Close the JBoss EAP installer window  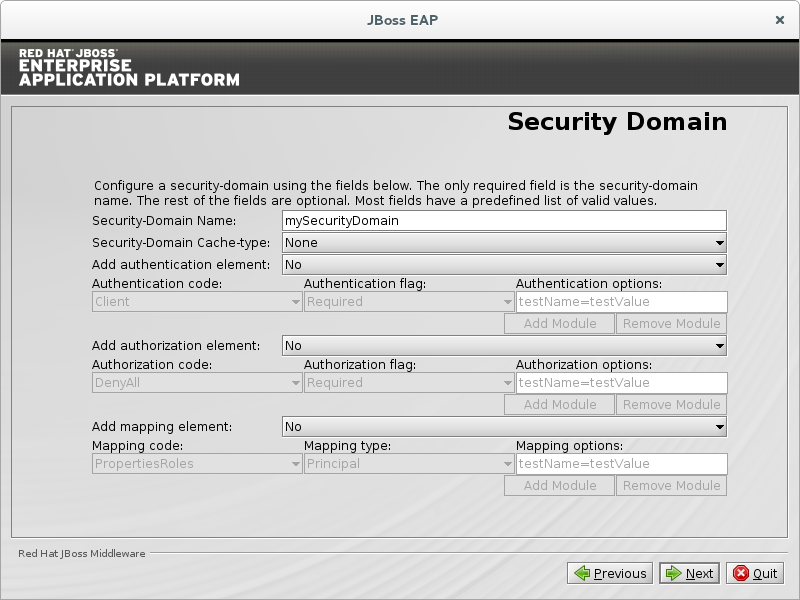tap(779, 19)
